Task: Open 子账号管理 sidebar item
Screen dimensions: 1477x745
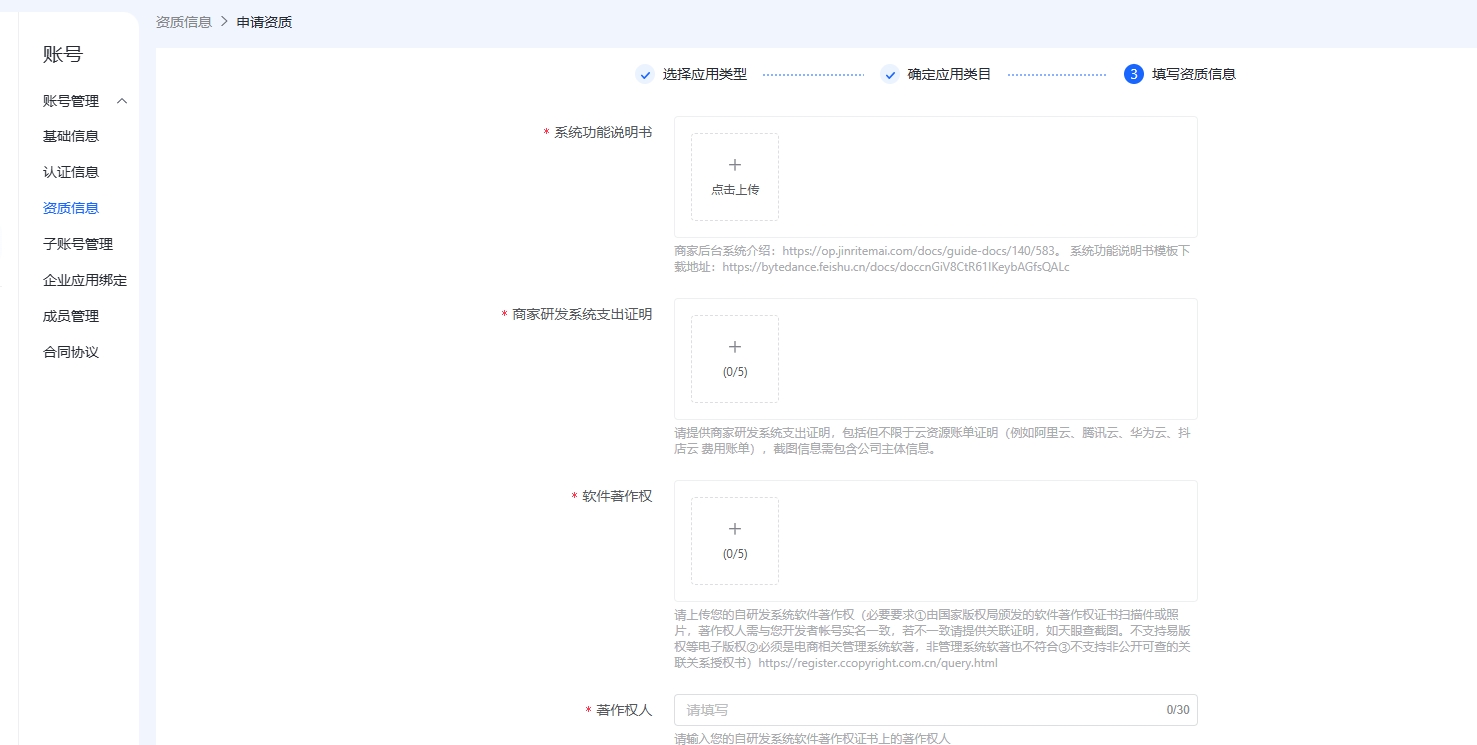Action: click(x=78, y=244)
